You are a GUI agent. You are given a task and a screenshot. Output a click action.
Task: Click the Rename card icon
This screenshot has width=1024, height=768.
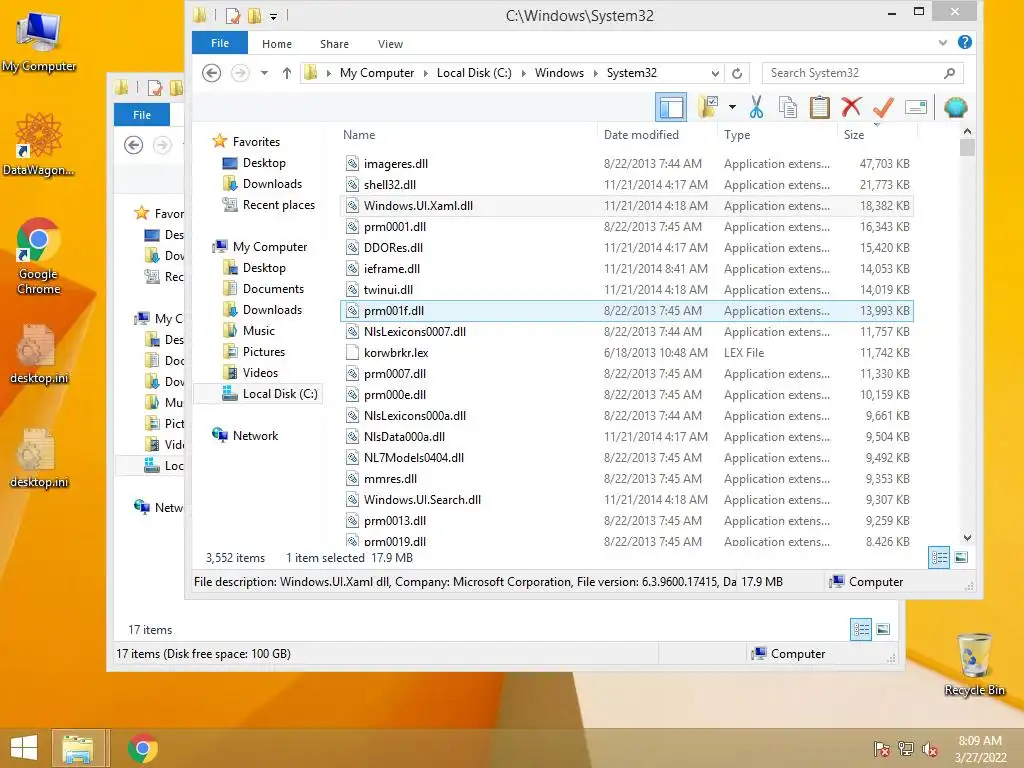916,107
